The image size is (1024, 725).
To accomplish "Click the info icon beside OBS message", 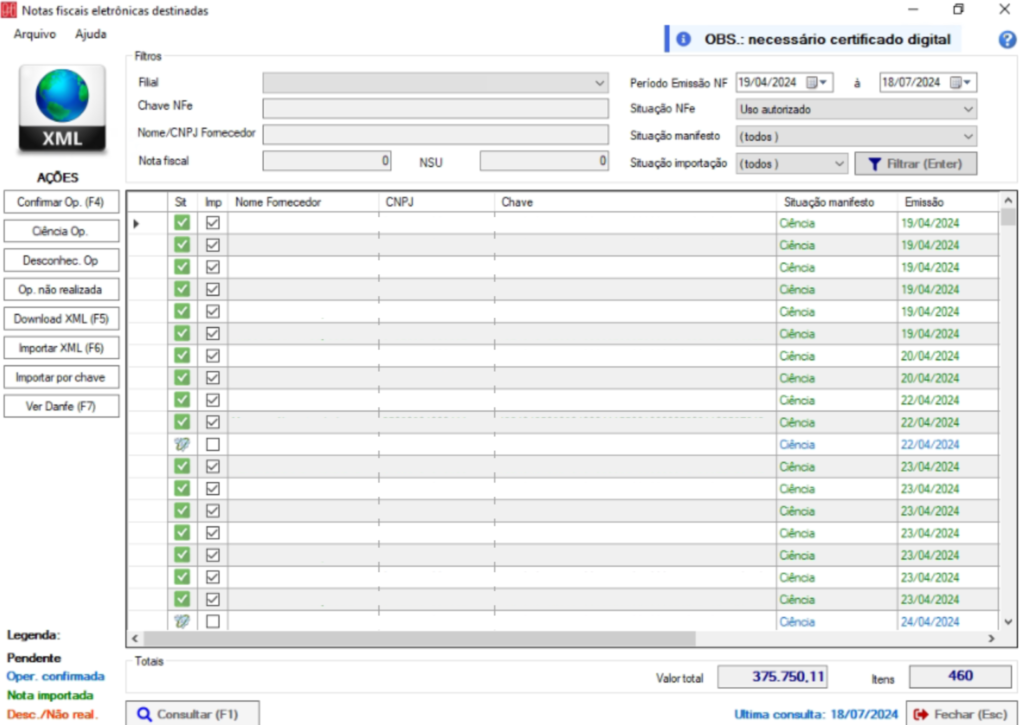I will coord(684,40).
